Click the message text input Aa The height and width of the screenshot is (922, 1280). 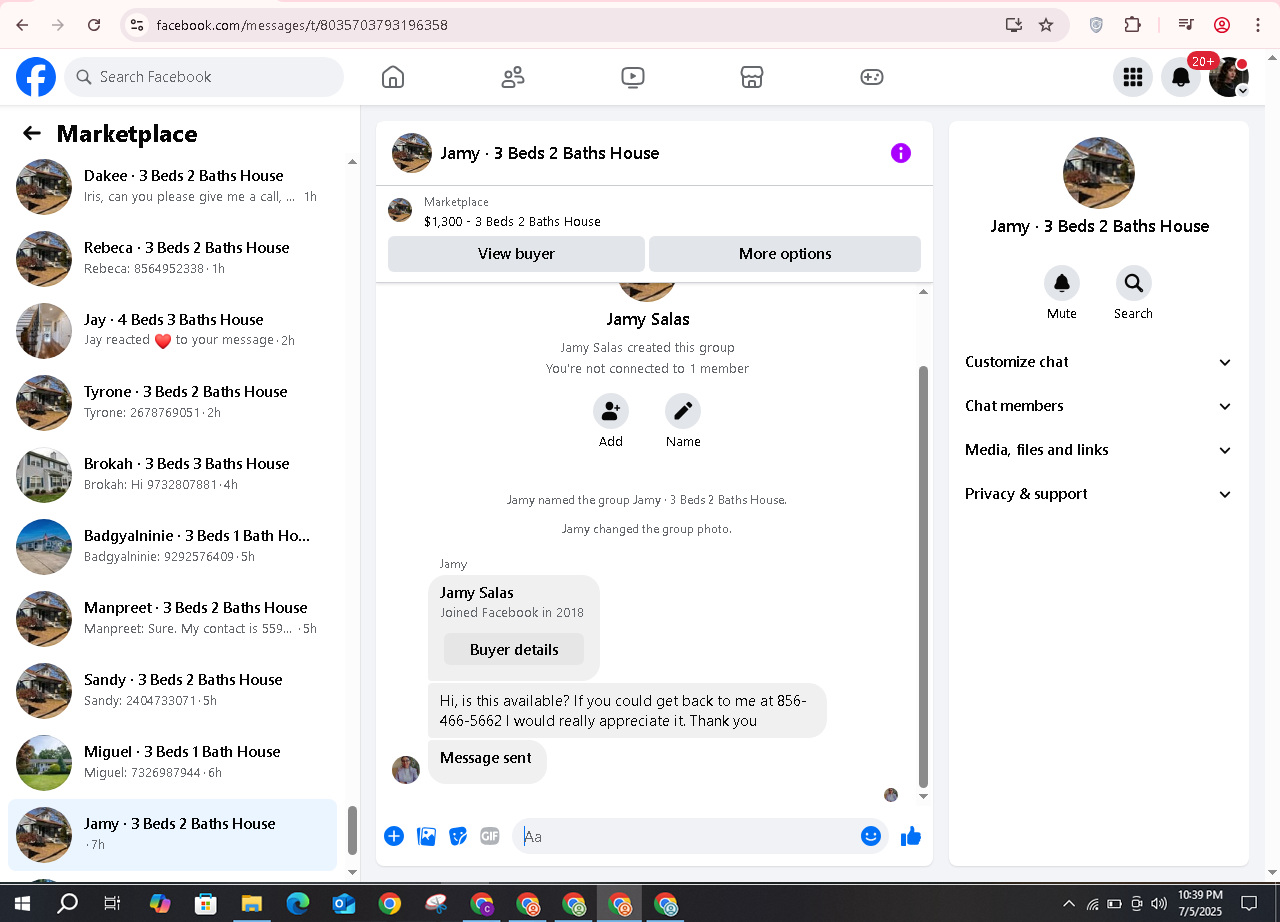tap(688, 836)
